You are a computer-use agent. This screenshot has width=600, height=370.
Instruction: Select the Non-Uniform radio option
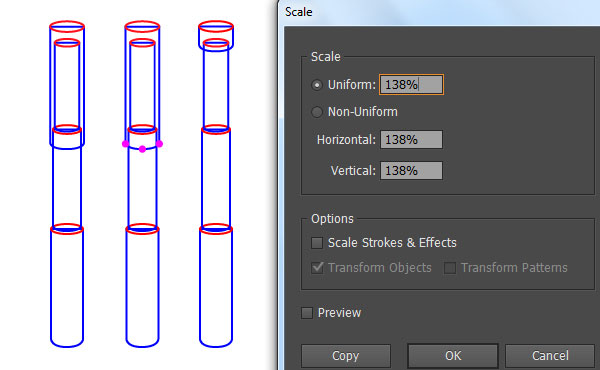coord(317,112)
